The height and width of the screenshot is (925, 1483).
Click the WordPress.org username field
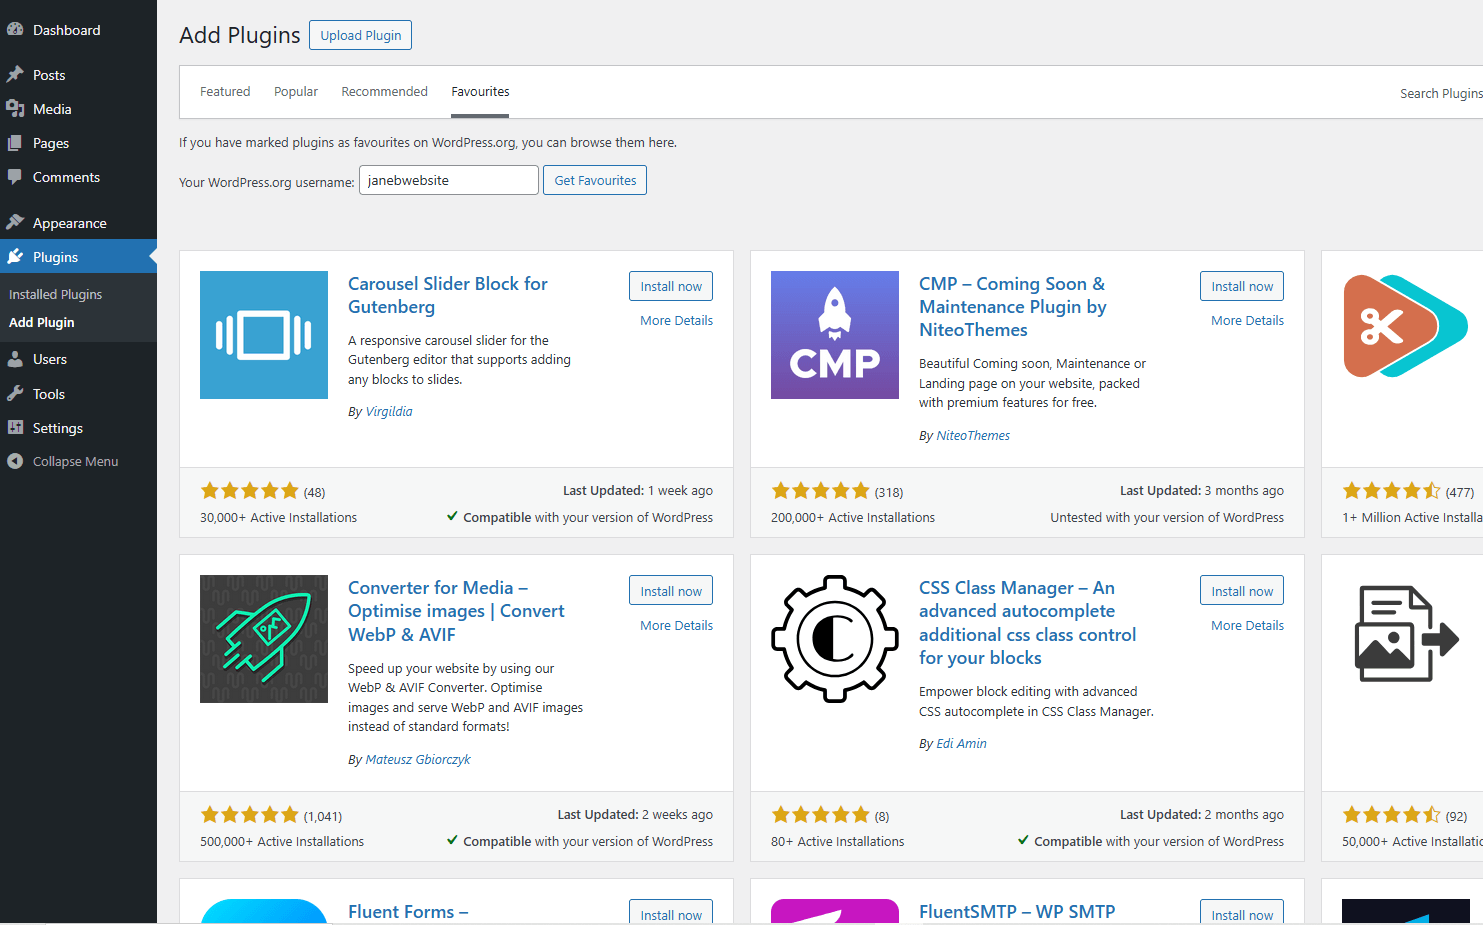[x=448, y=180]
